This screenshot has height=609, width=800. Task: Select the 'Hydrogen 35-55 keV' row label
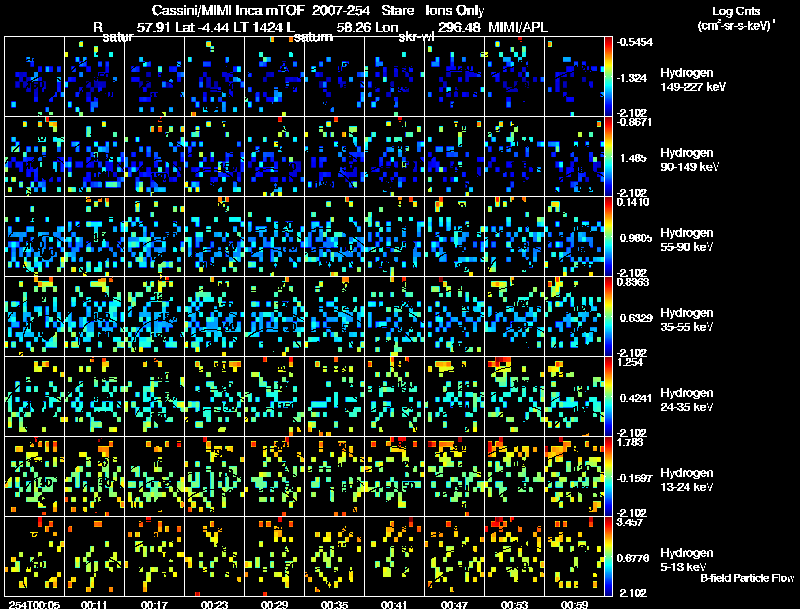tap(687, 320)
